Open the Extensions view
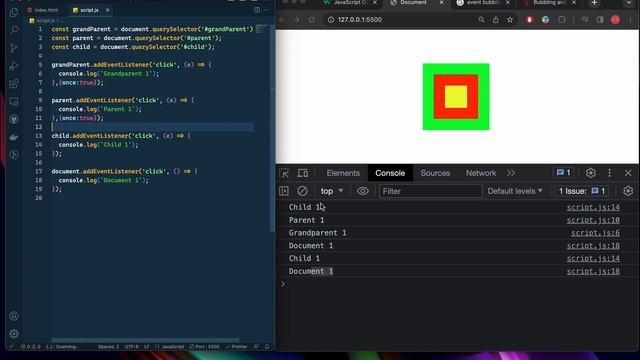The width and height of the screenshot is (640, 360). pos(14,84)
